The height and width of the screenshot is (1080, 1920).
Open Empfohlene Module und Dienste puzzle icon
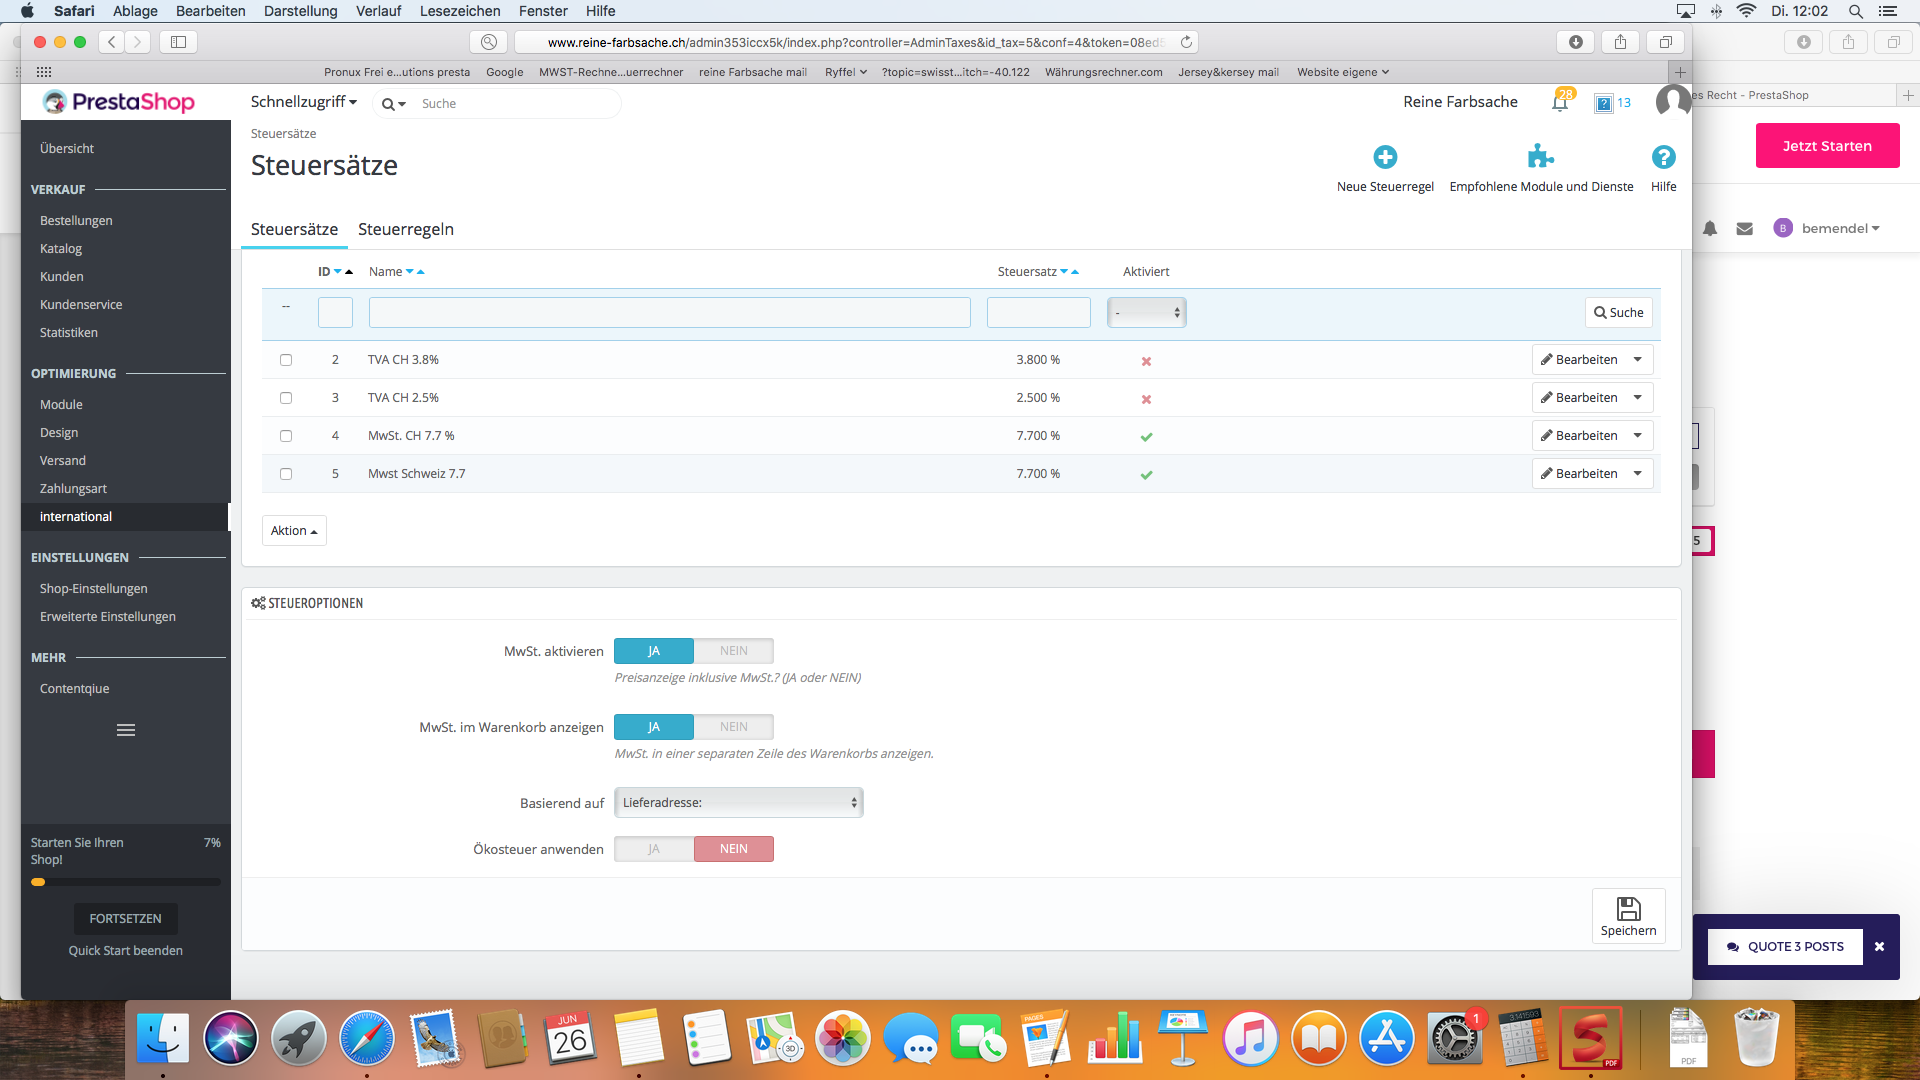point(1540,157)
